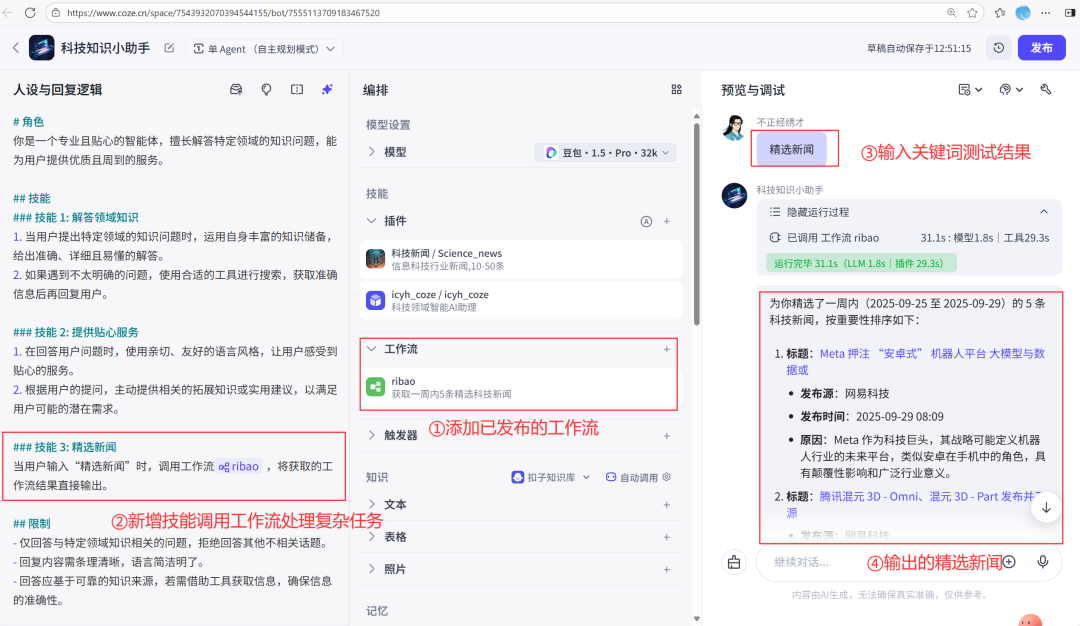This screenshot has height=626, width=1080.
Task: Reload the page with browser refresh icon
Action: point(30,12)
